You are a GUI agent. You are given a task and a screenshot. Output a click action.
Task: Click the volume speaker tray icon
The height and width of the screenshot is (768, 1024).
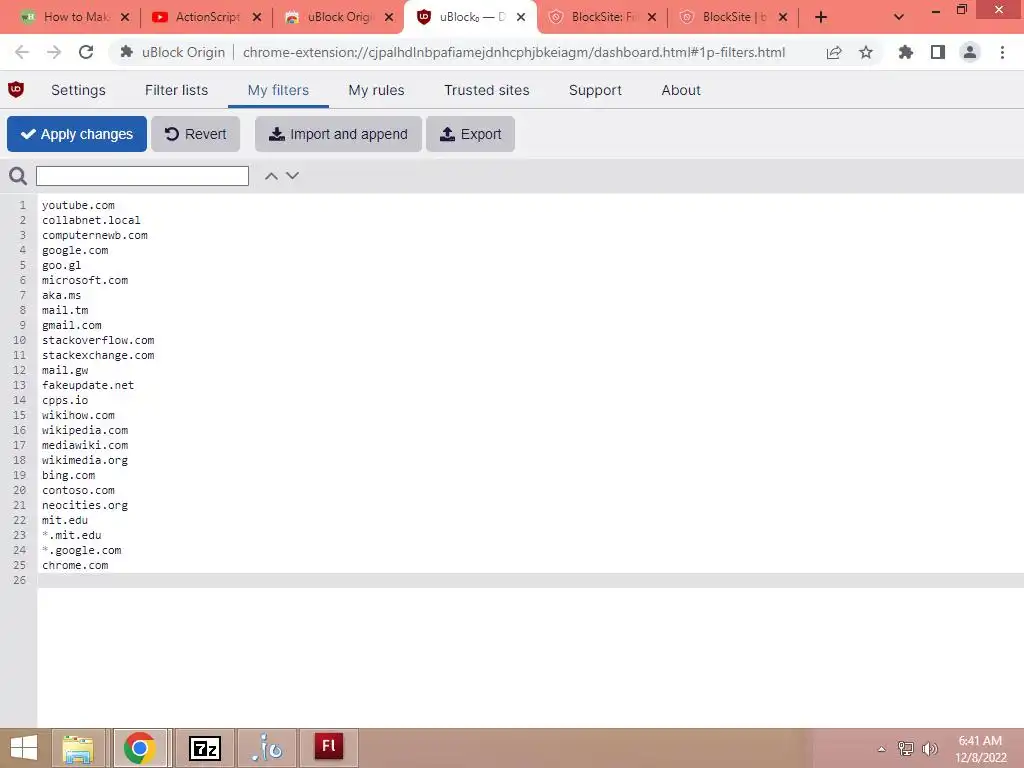[x=930, y=749]
